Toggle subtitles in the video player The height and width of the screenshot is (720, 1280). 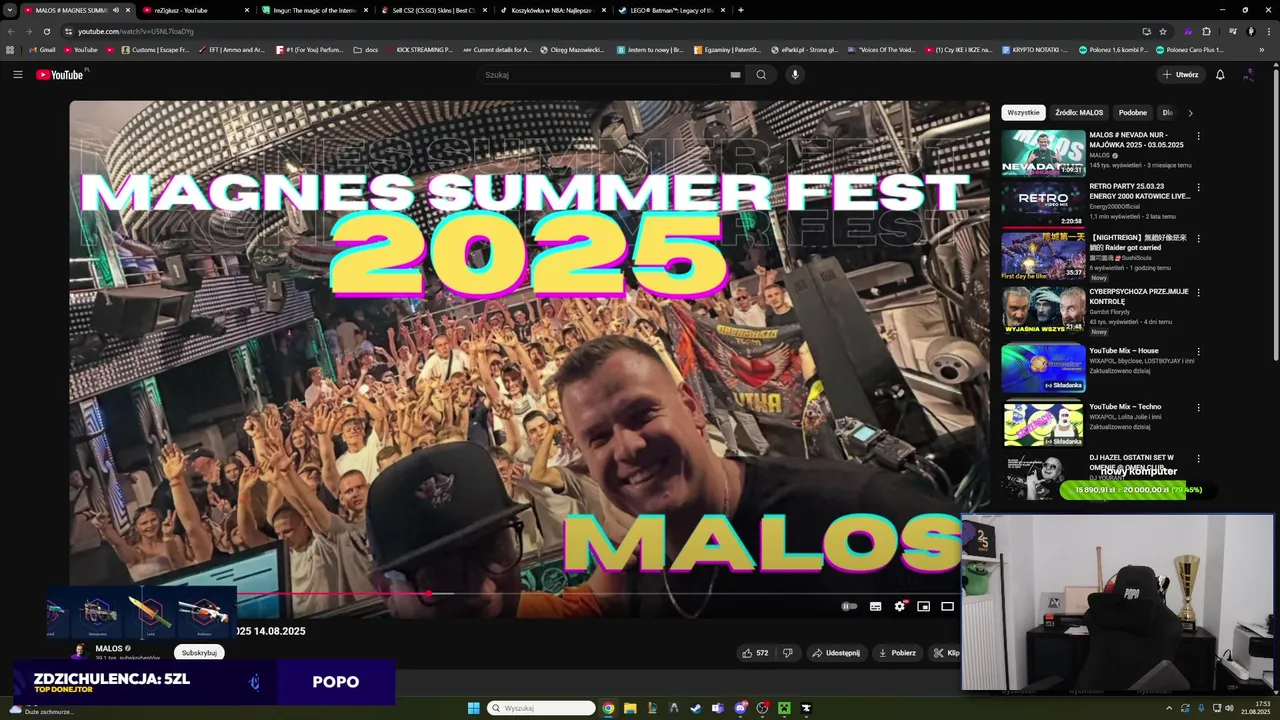pos(875,606)
